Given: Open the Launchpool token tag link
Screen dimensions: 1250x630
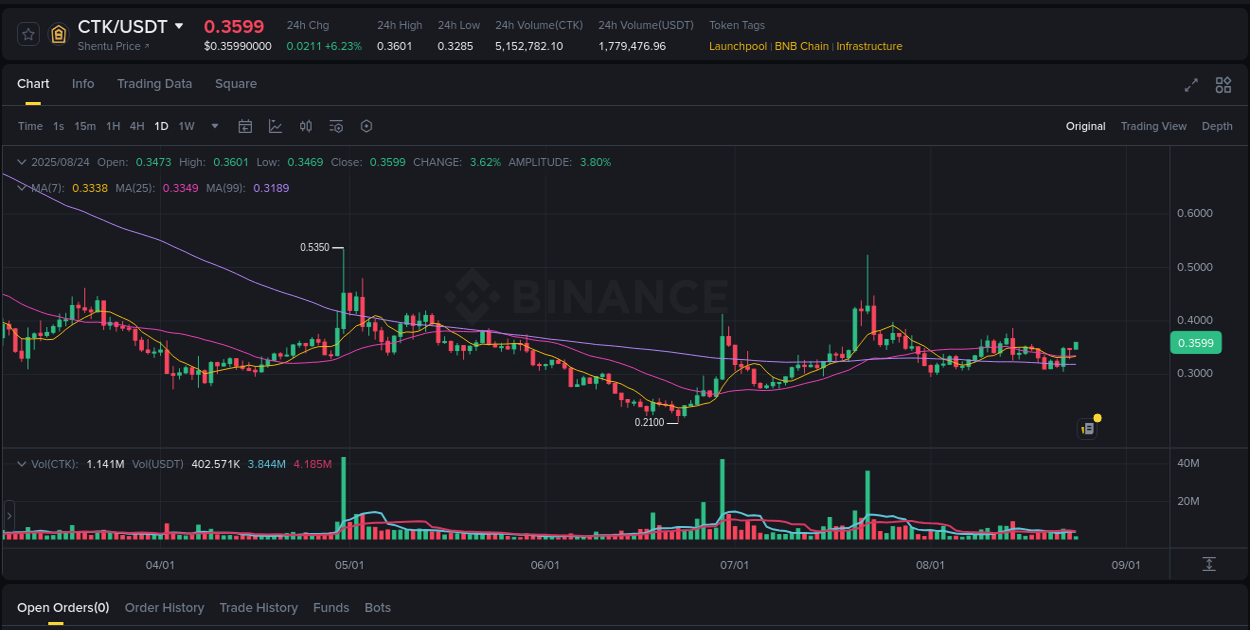Looking at the screenshot, I should click(x=738, y=46).
